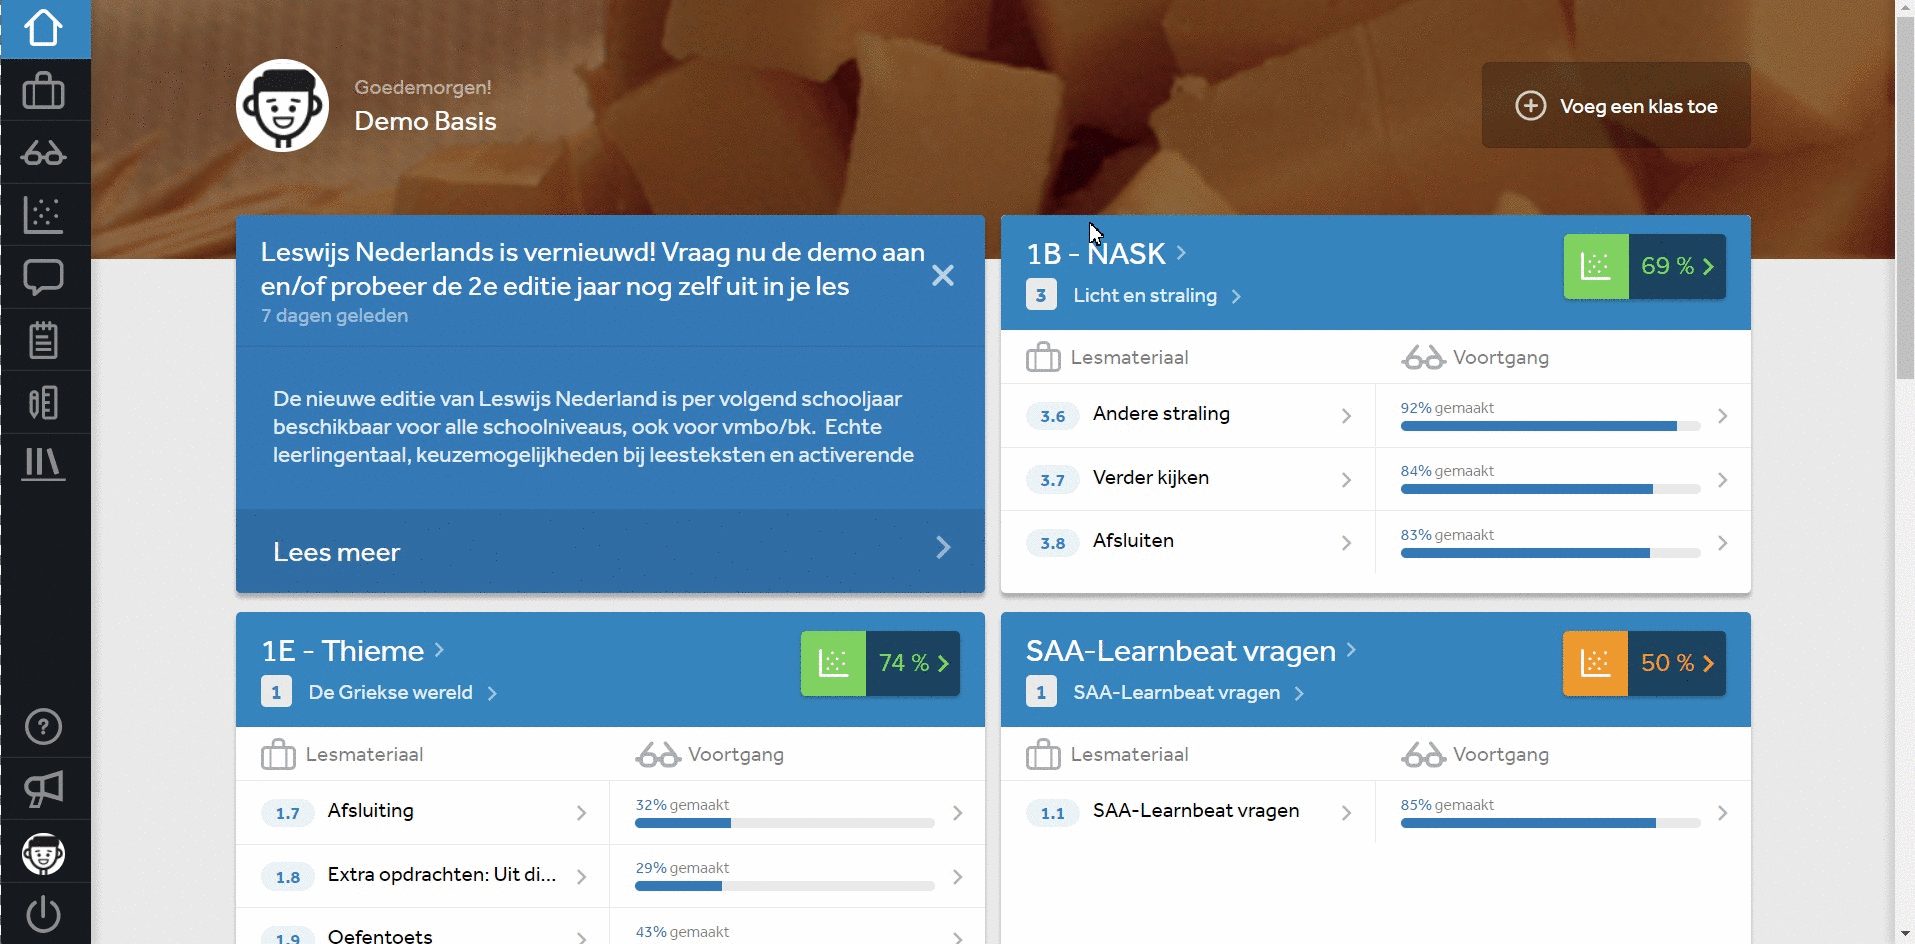
Task: Open the 50 % results button
Action: (1678, 663)
